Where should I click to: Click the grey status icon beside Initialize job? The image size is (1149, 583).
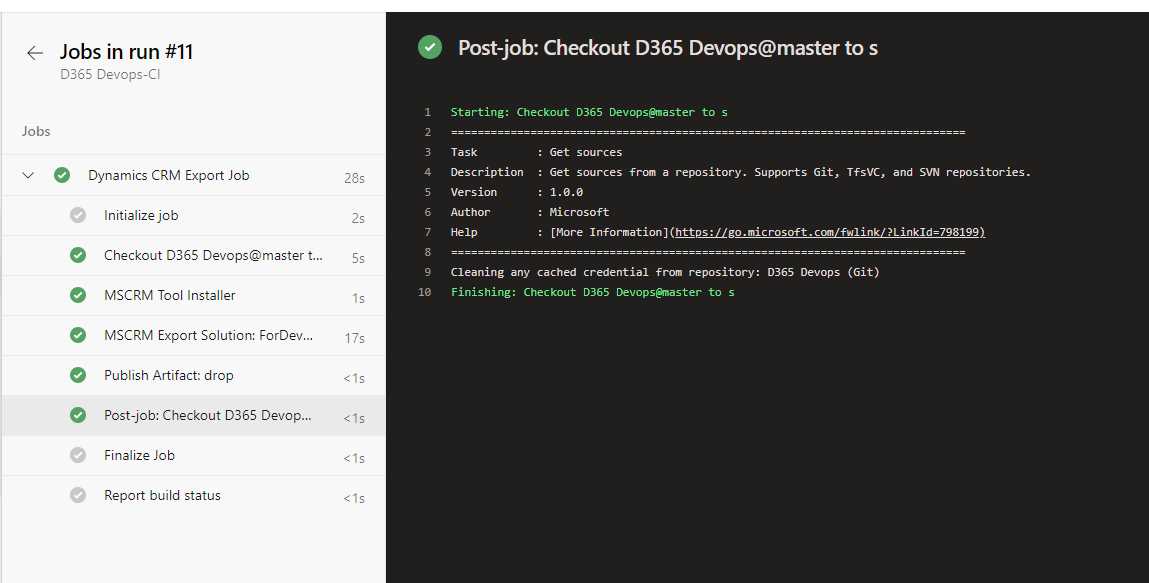(78, 215)
